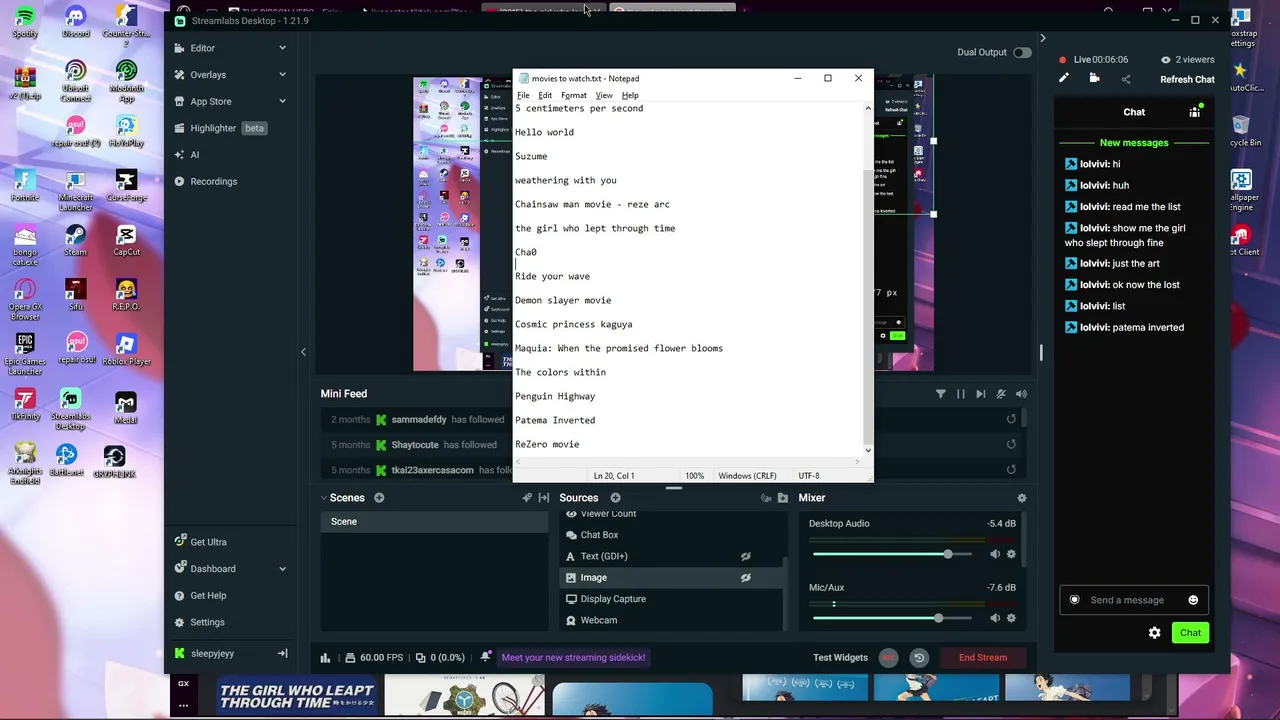Open Desktop Audio source settings gear
This screenshot has width=1280, height=720.
[1011, 554]
